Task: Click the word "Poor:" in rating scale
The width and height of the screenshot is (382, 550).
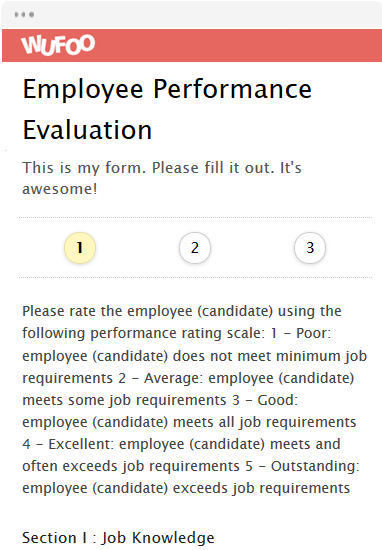Action: click(x=314, y=333)
